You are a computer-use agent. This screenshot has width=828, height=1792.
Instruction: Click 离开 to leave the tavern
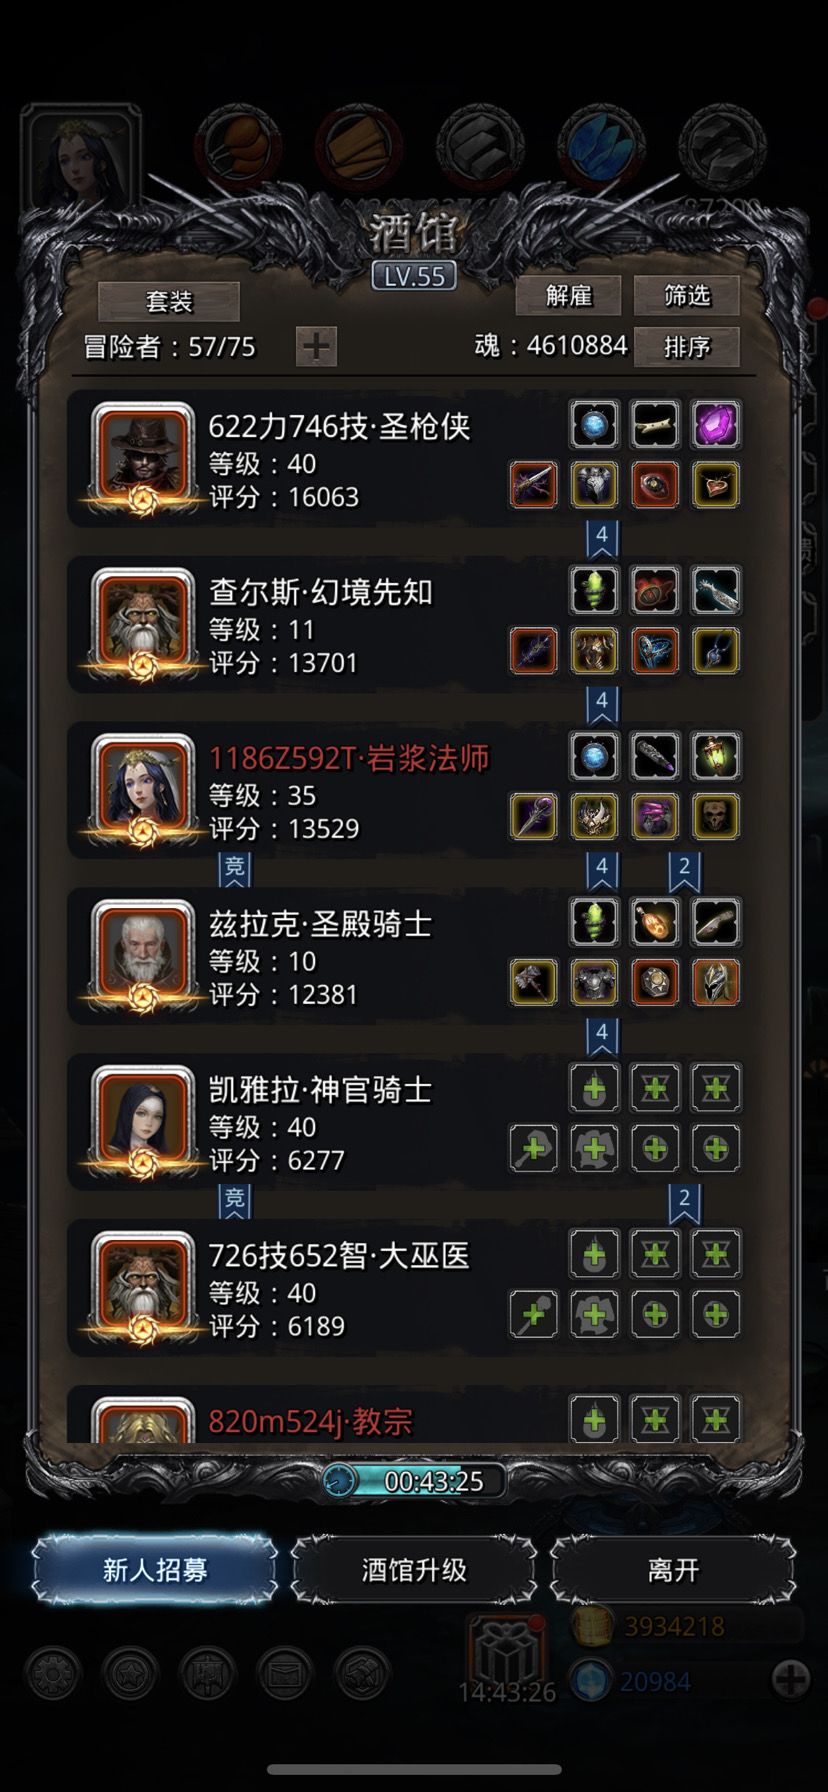673,1569
